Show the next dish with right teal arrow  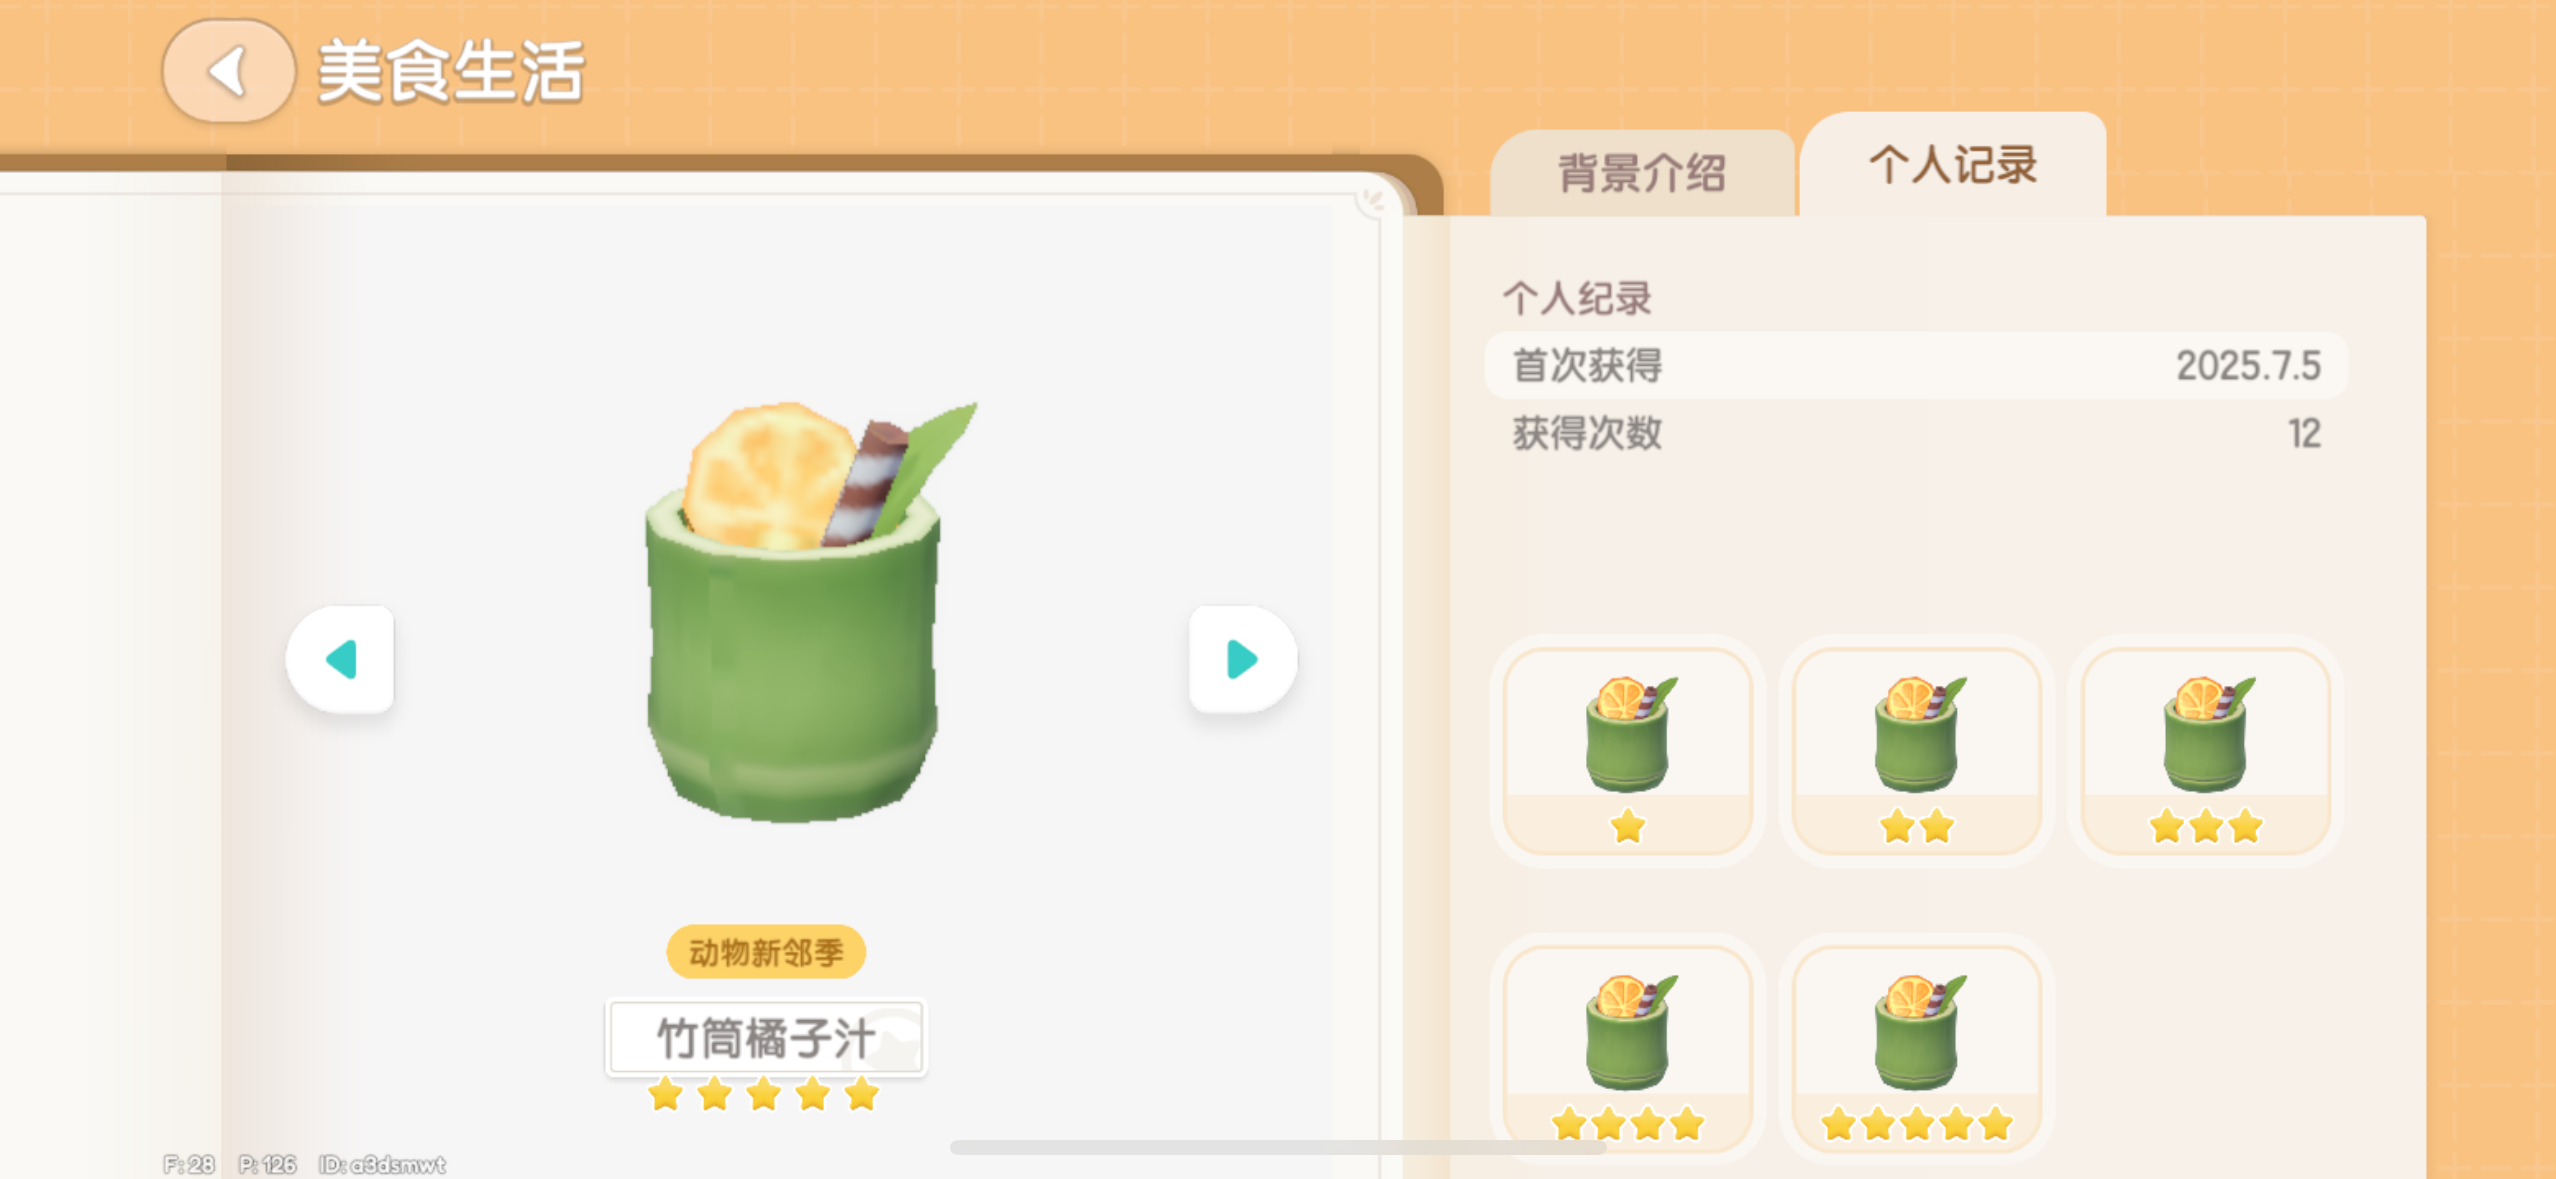click(1243, 659)
